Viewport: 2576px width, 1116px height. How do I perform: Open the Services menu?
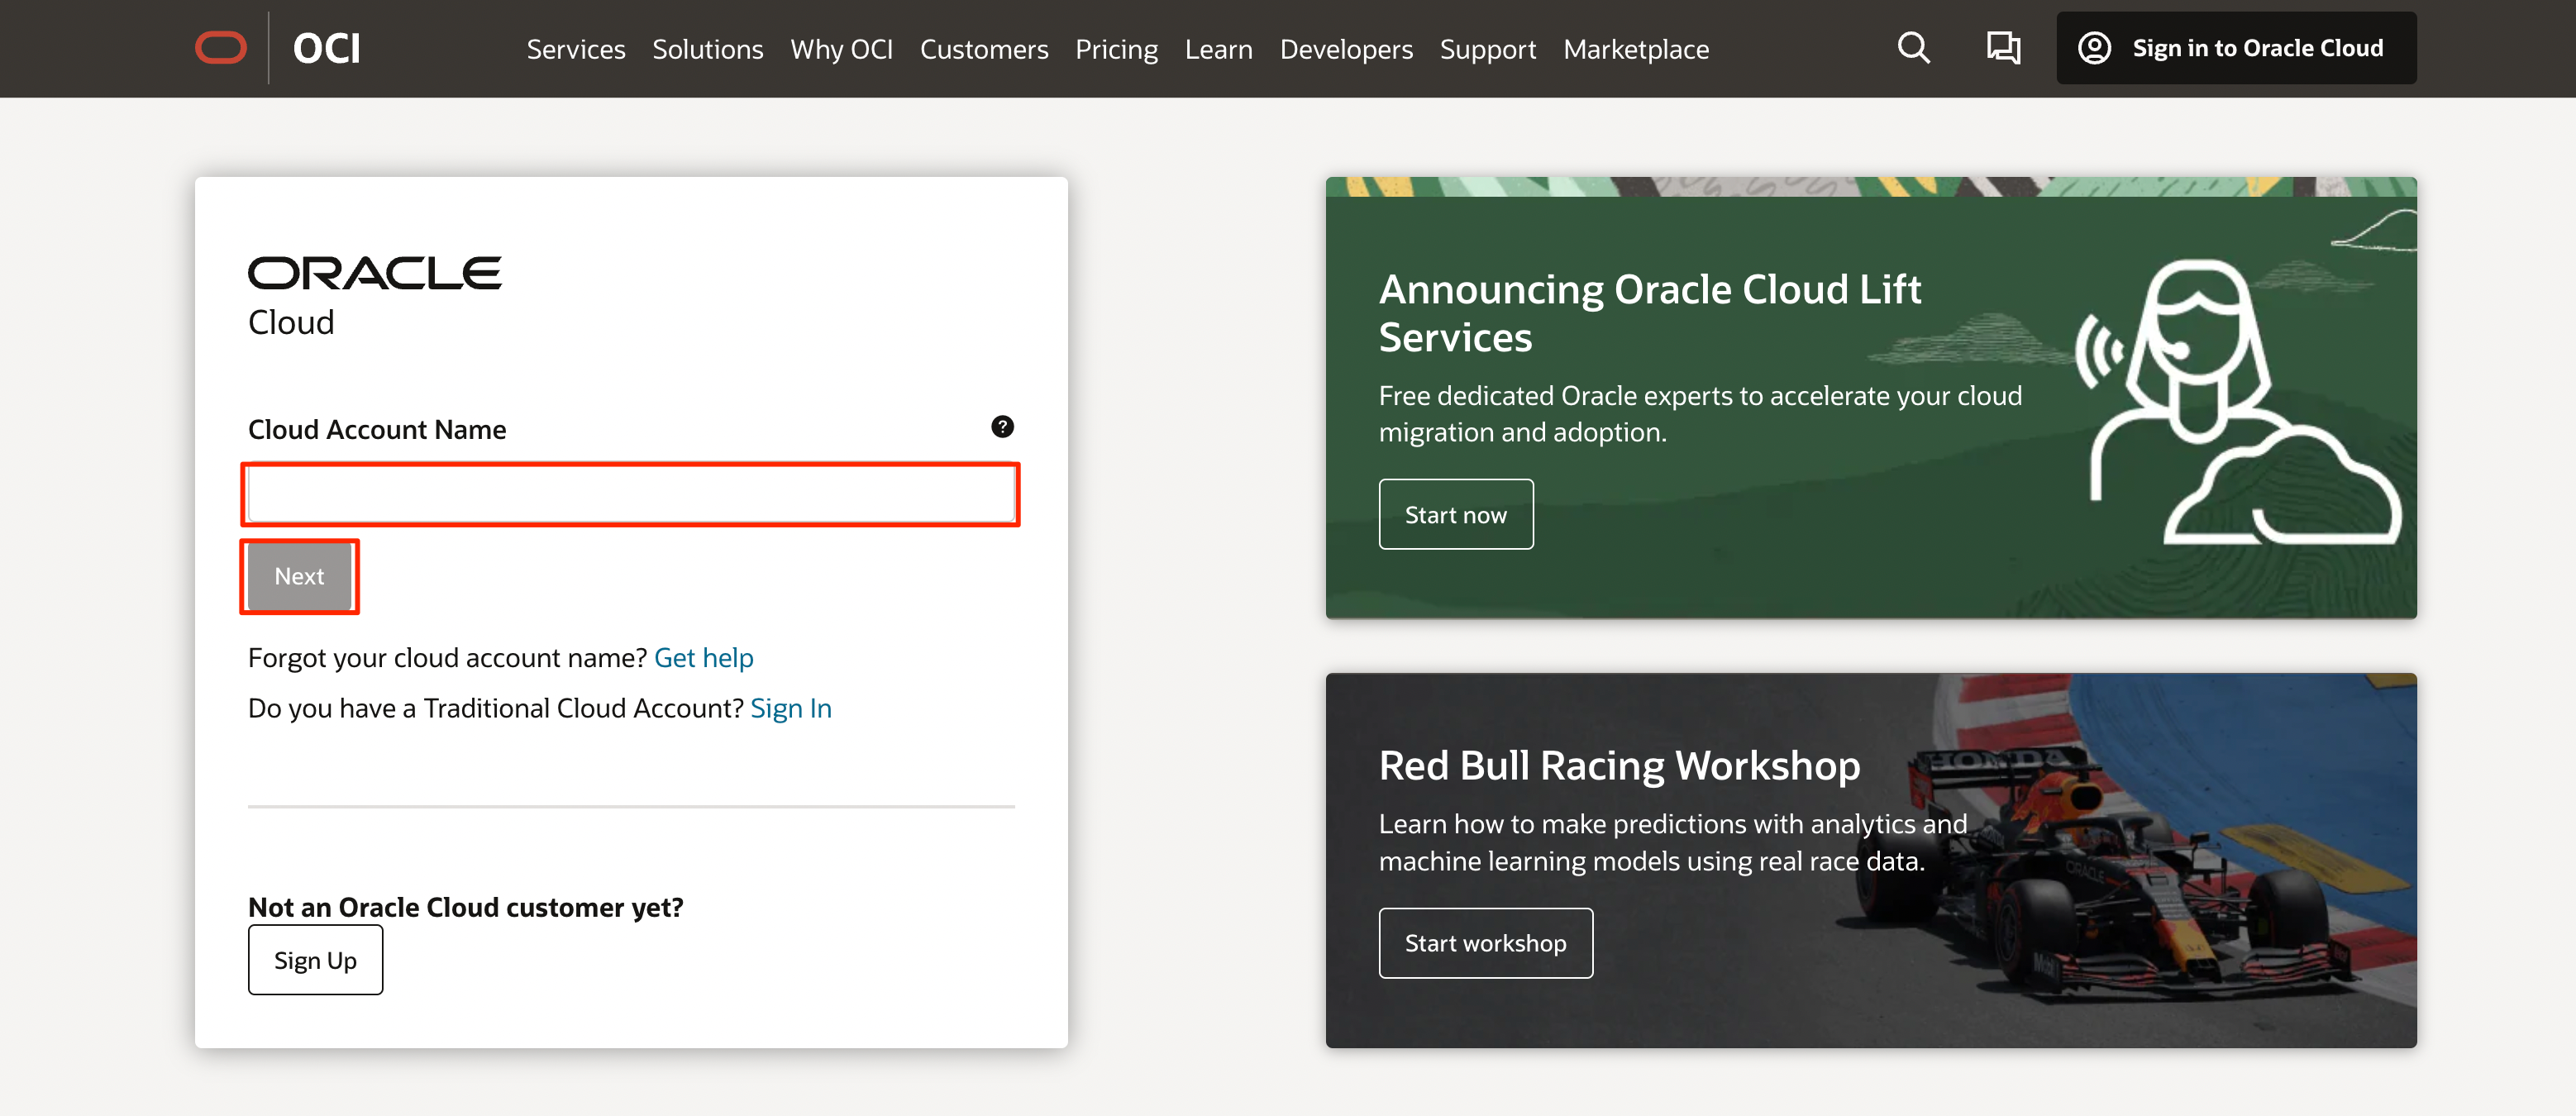click(x=575, y=49)
